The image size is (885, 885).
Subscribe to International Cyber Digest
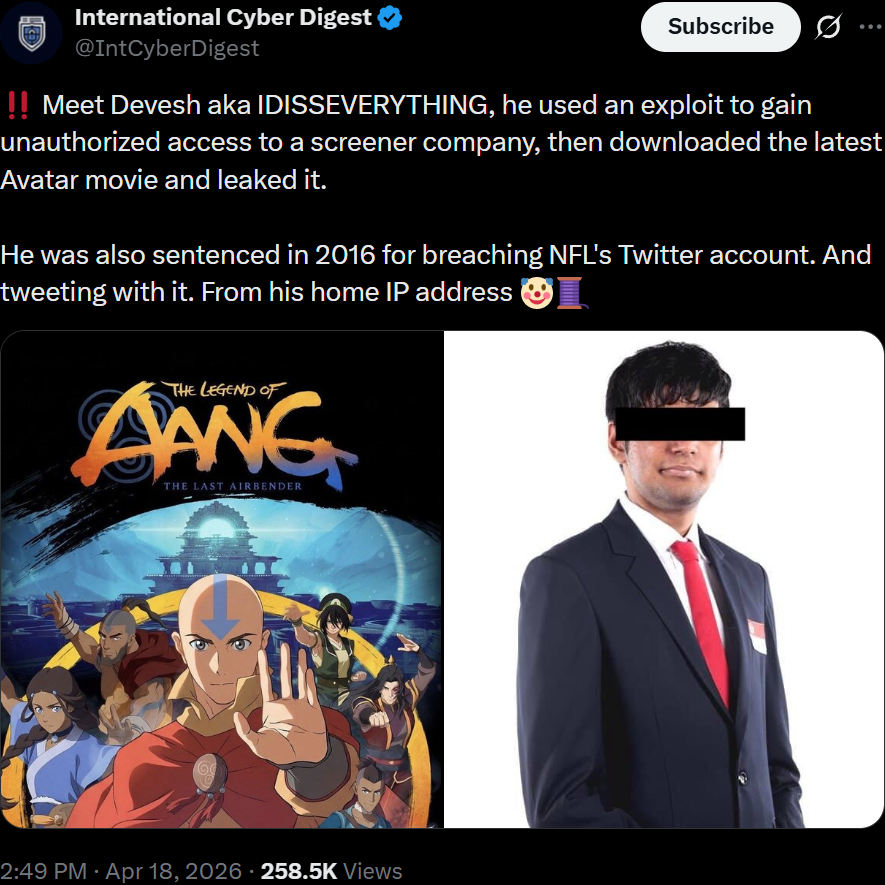[721, 27]
